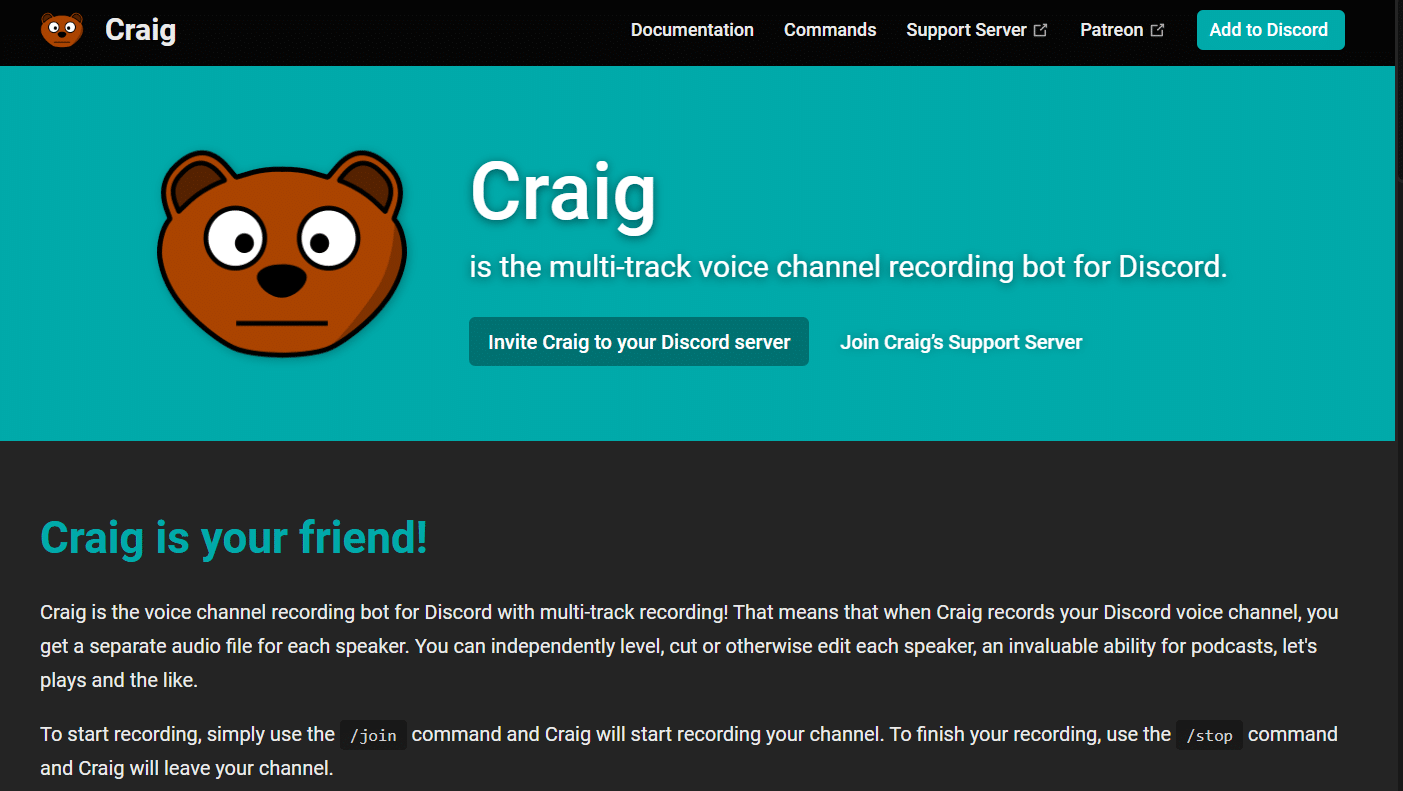This screenshot has height=791, width=1403.
Task: Open the Support Server nav link
Action: coord(977,30)
